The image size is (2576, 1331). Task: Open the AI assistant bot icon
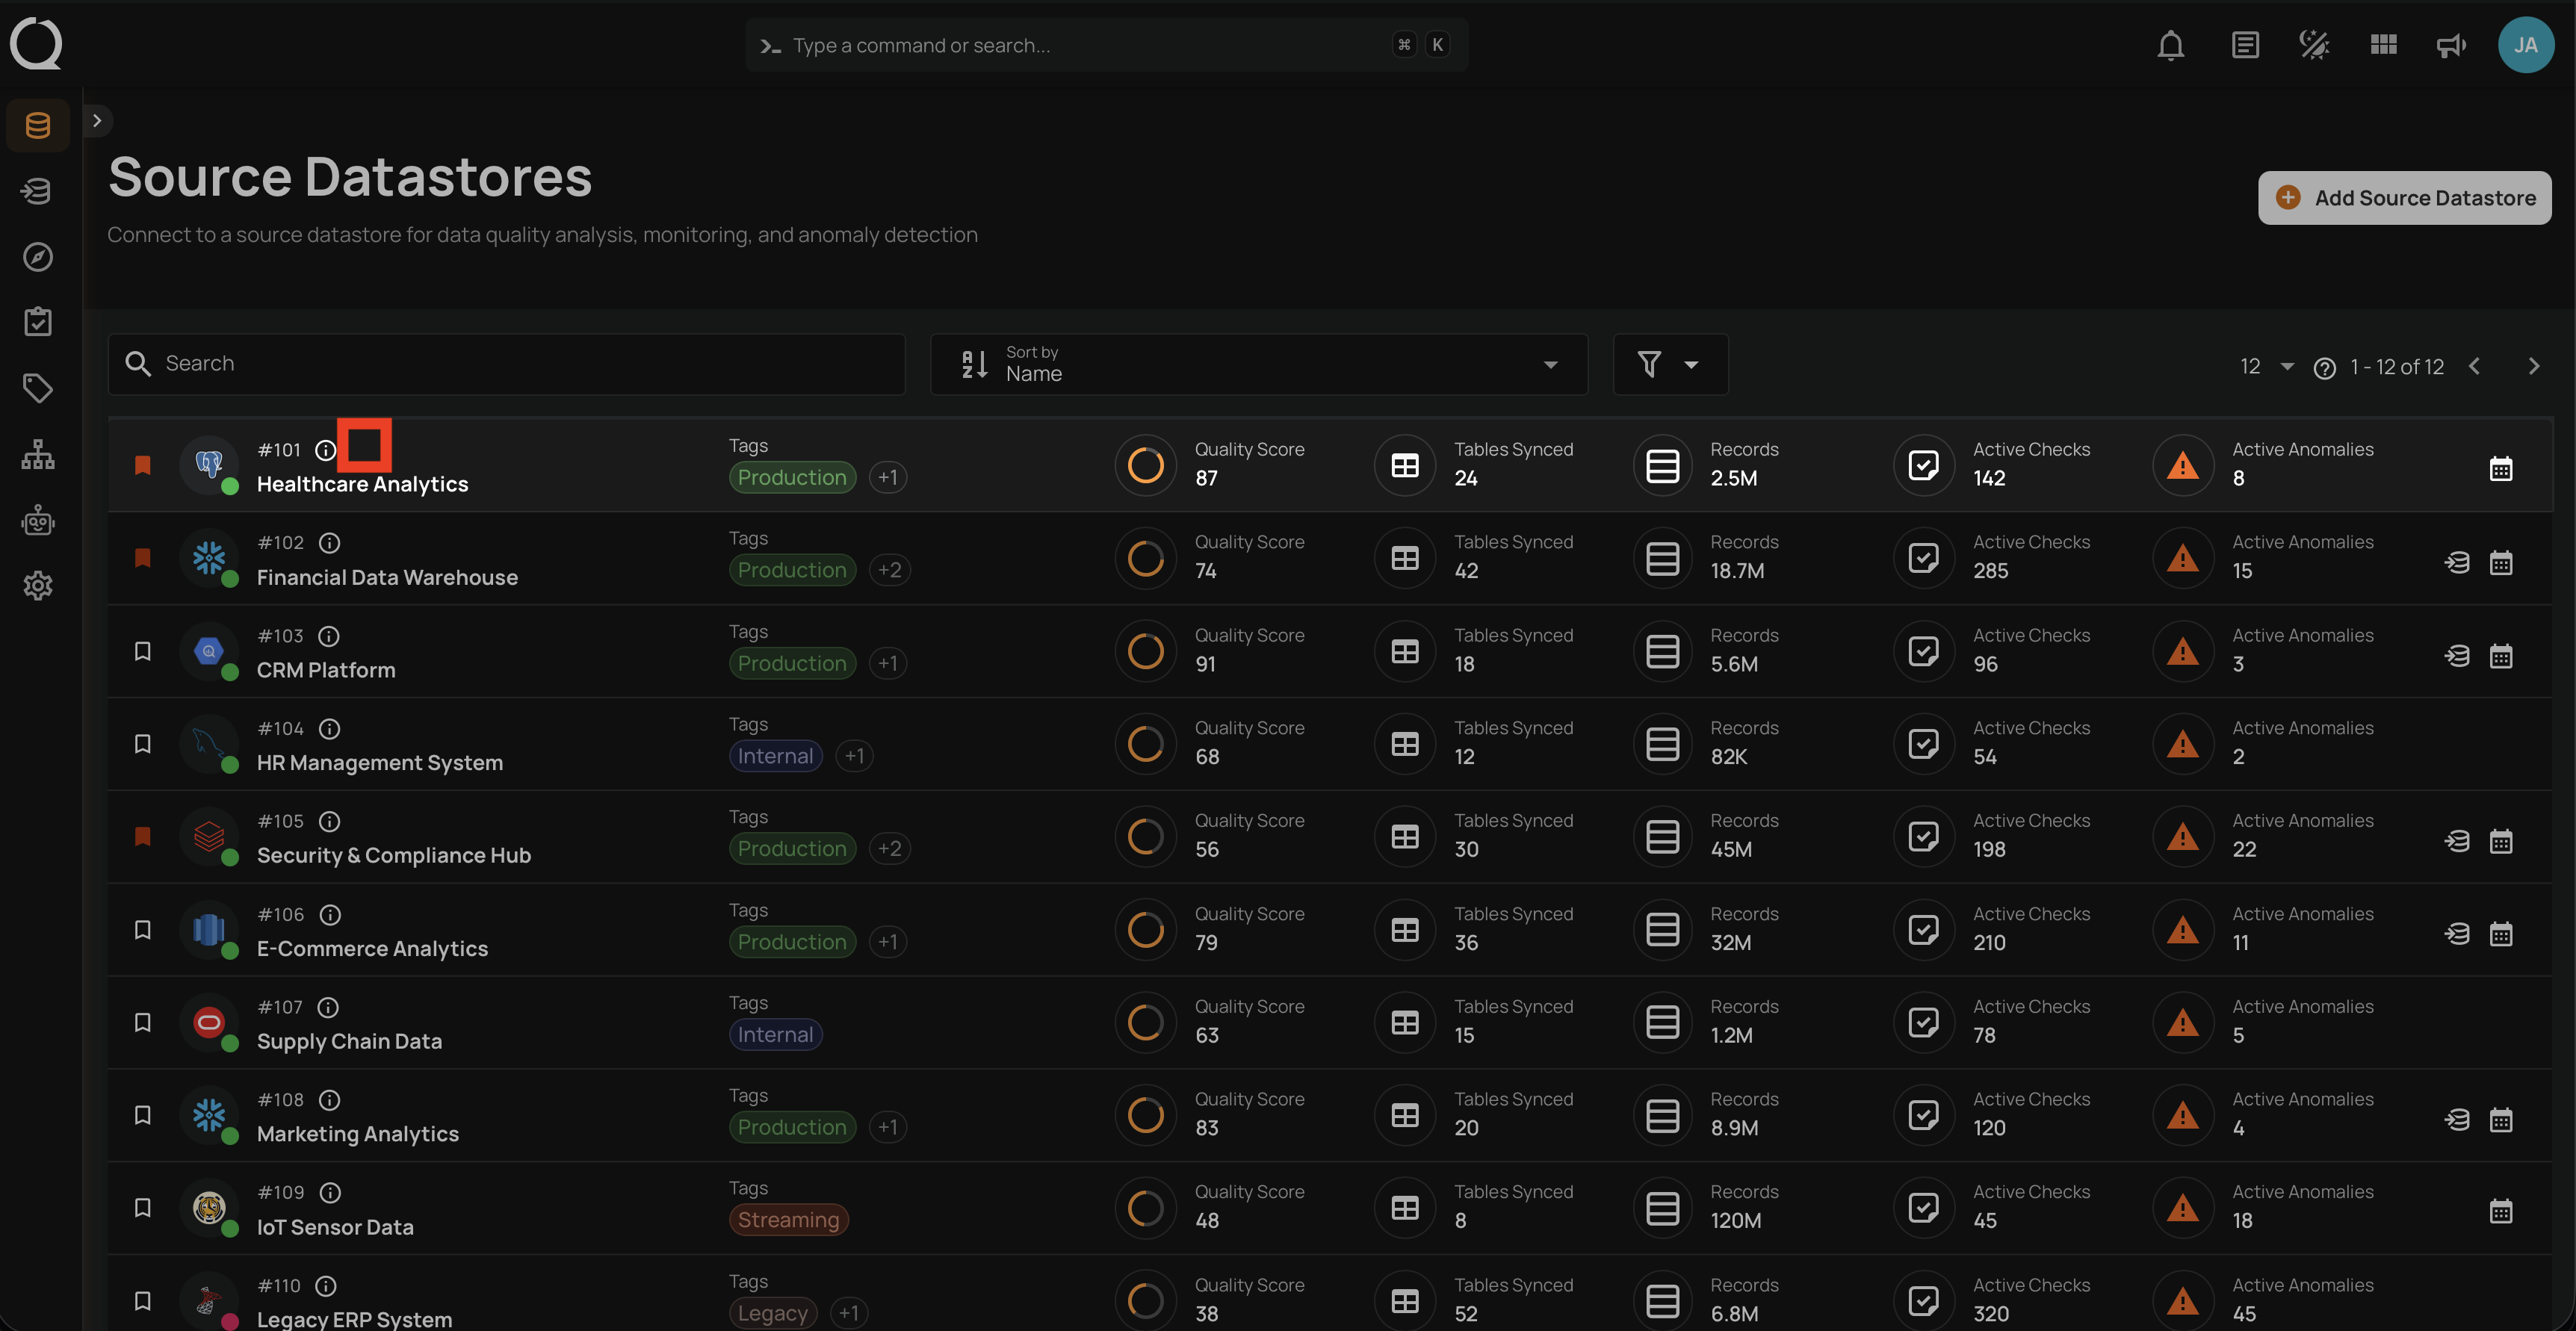(37, 520)
